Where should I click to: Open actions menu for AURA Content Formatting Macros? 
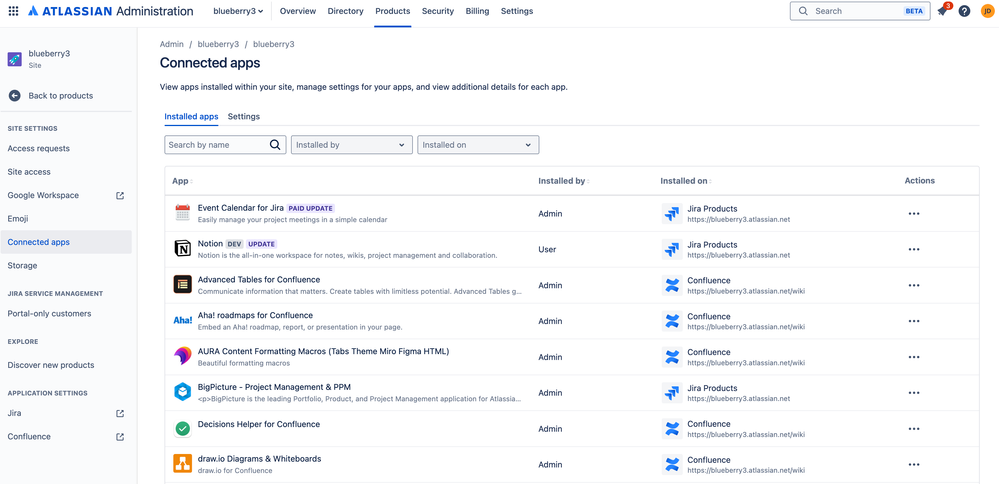click(914, 357)
